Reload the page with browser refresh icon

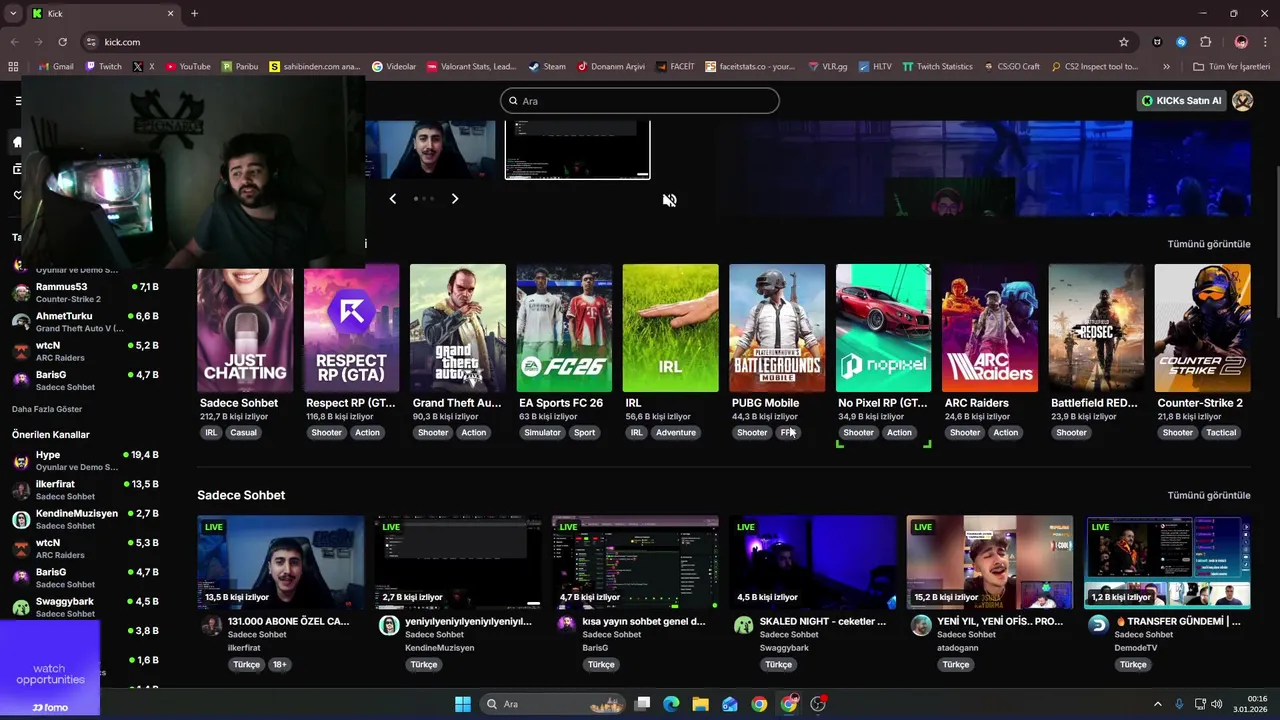pos(62,42)
